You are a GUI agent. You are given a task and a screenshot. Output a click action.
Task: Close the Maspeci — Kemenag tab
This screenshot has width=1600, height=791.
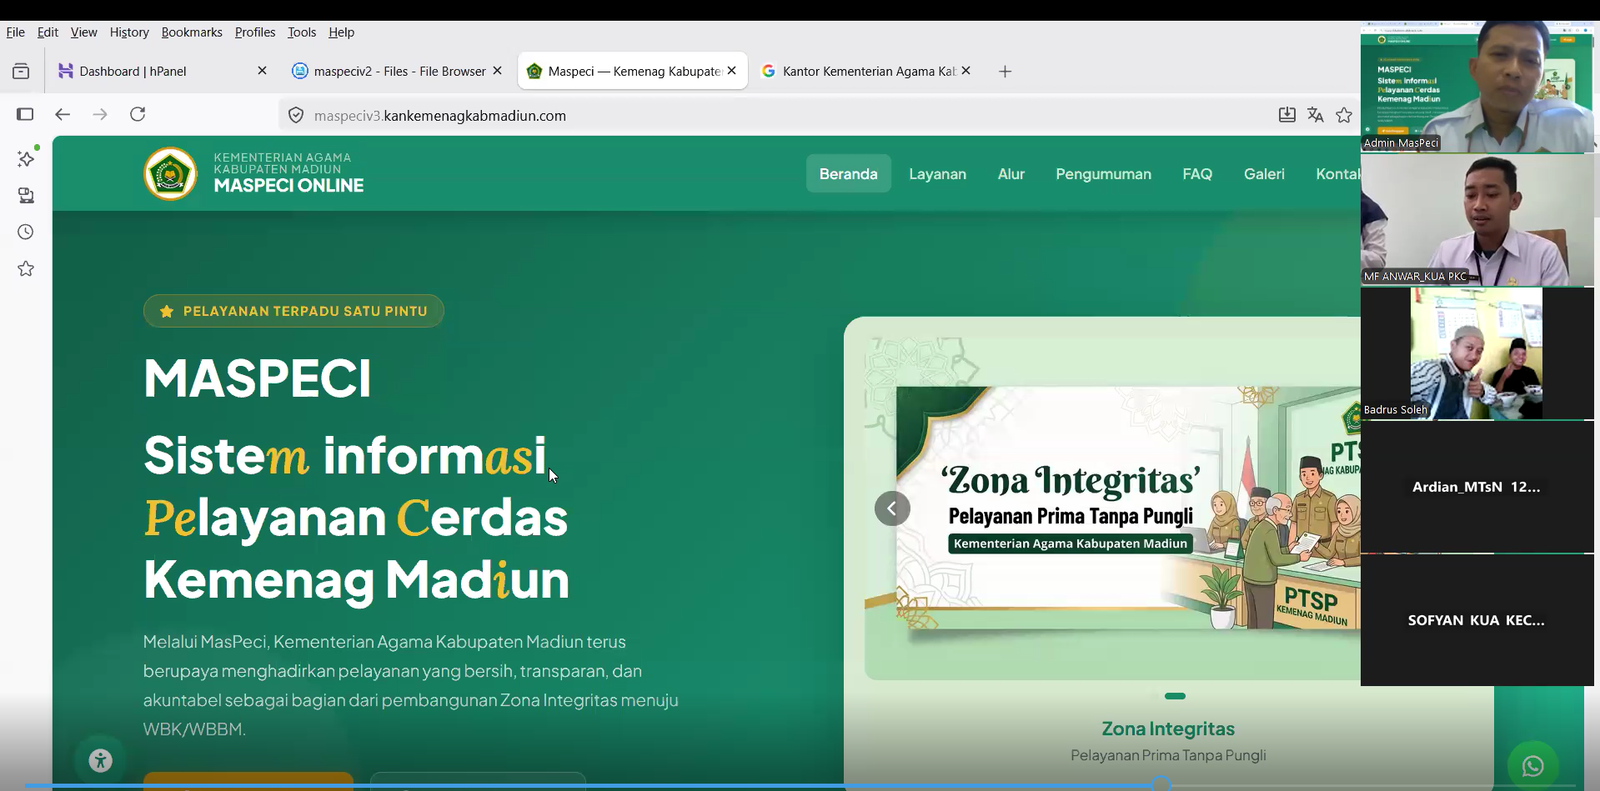(x=732, y=71)
